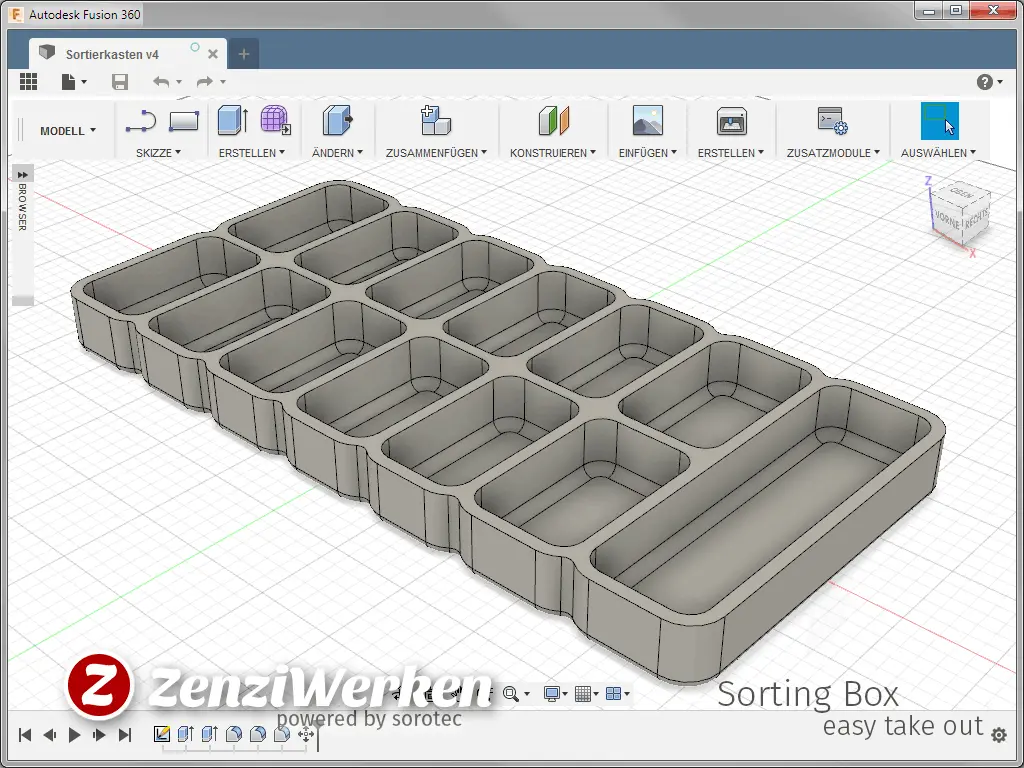Select the move feature in the timeline
1024x768 pixels.
(306, 734)
